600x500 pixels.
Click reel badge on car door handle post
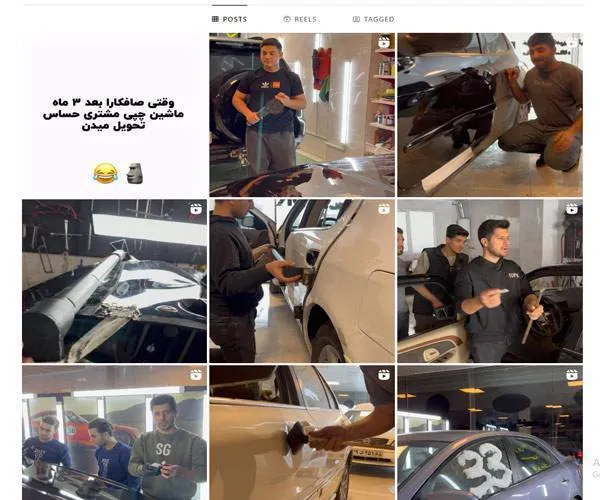pos(384,375)
